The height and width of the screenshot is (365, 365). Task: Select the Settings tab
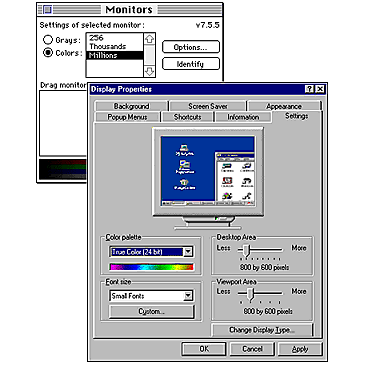[x=296, y=116]
